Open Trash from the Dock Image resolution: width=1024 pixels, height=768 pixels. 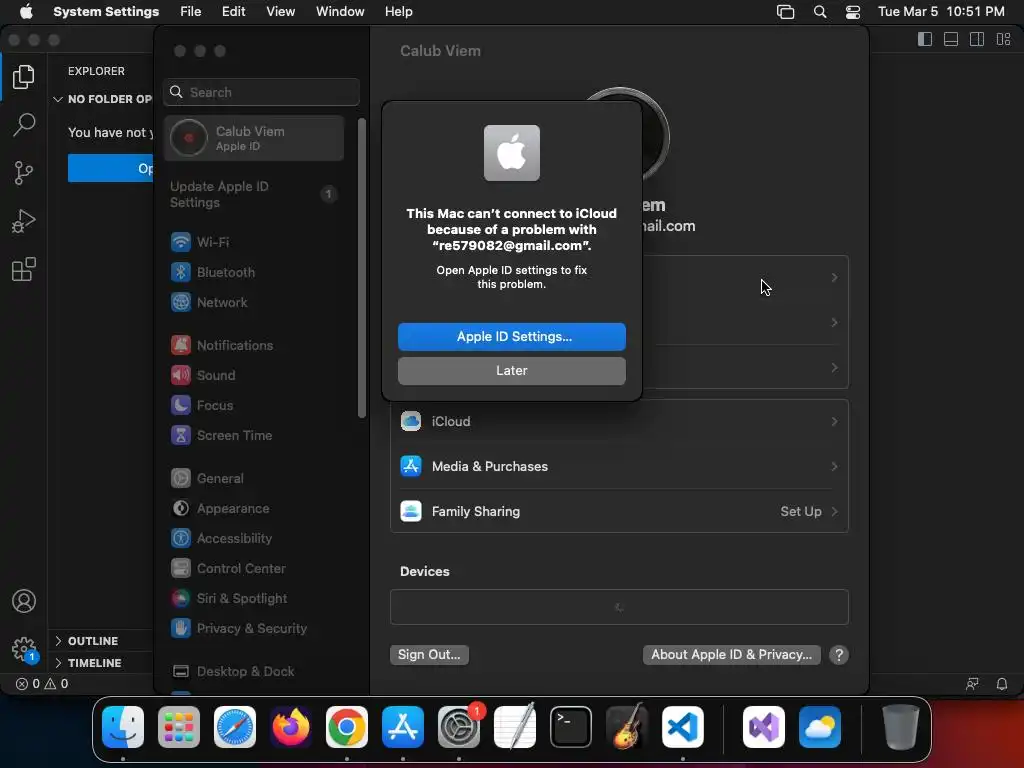click(x=901, y=727)
